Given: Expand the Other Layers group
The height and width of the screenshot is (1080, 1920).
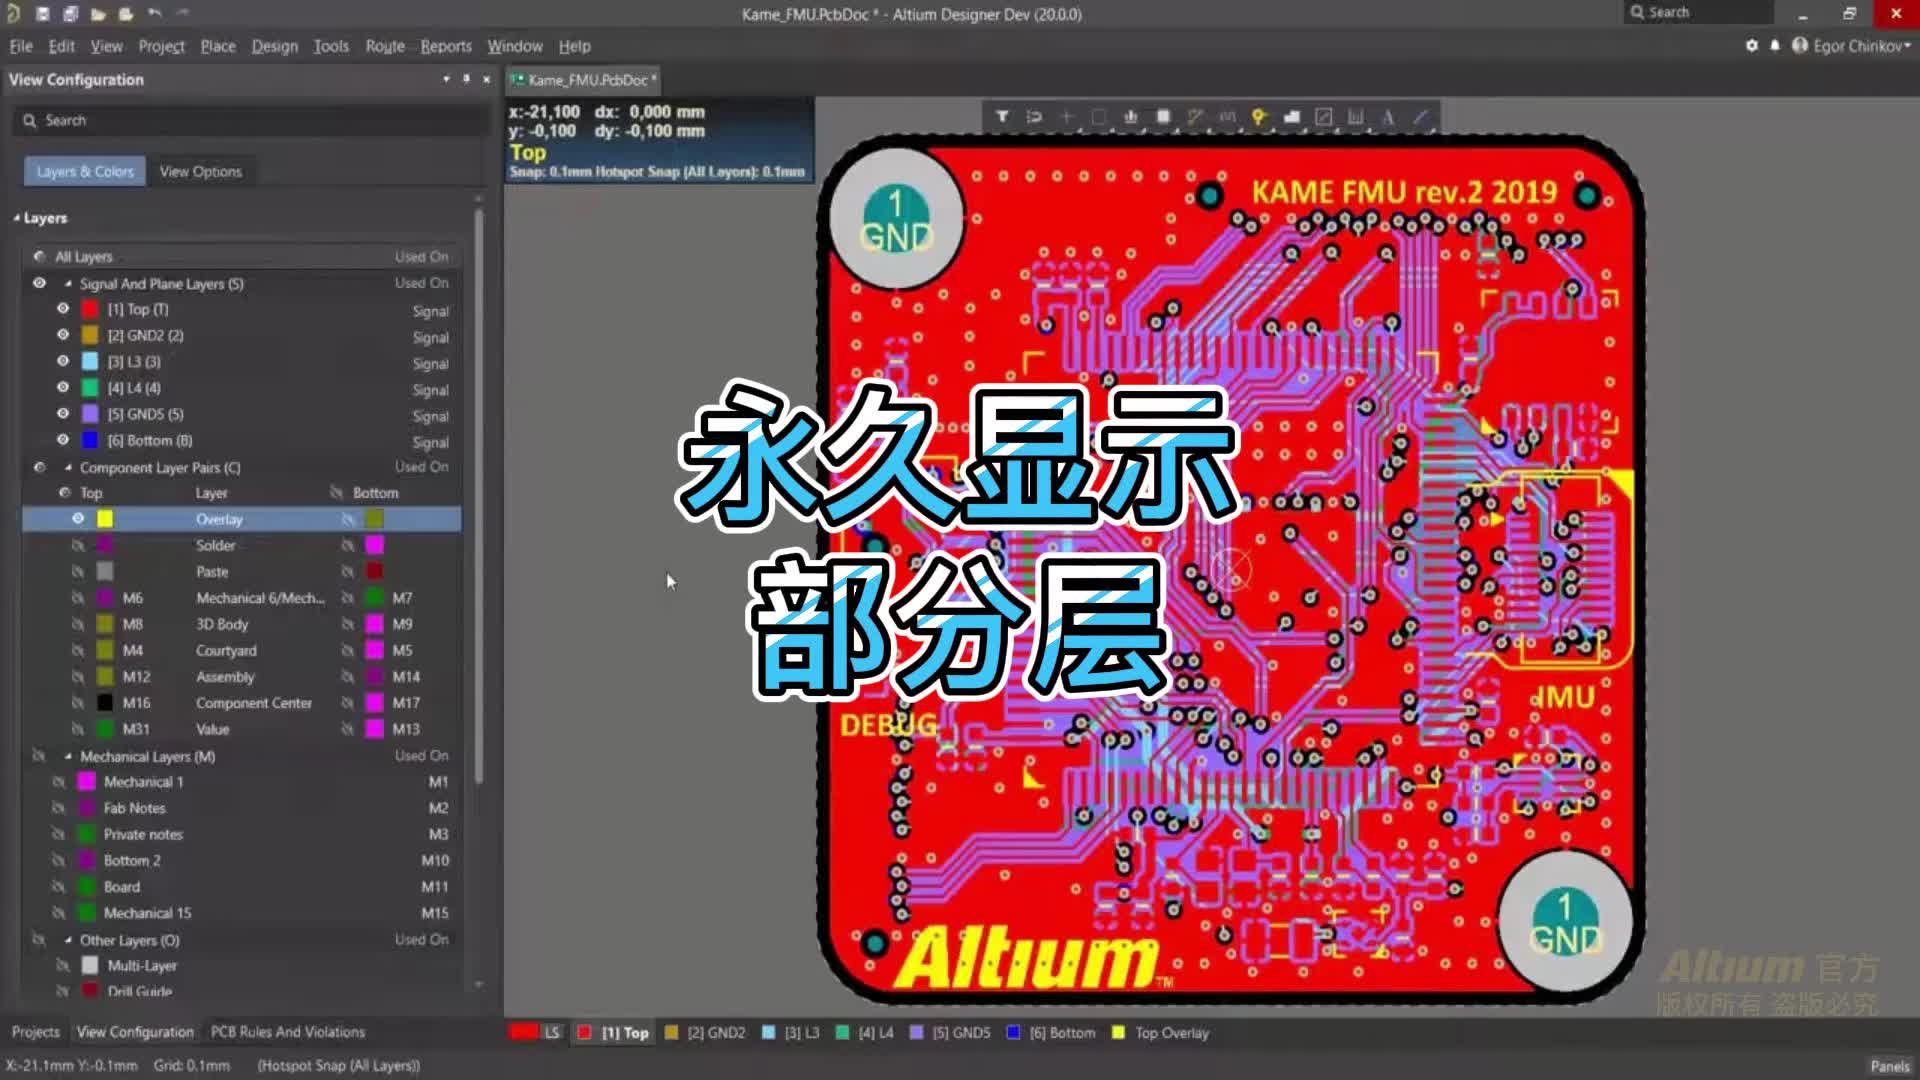Looking at the screenshot, I should 67,939.
